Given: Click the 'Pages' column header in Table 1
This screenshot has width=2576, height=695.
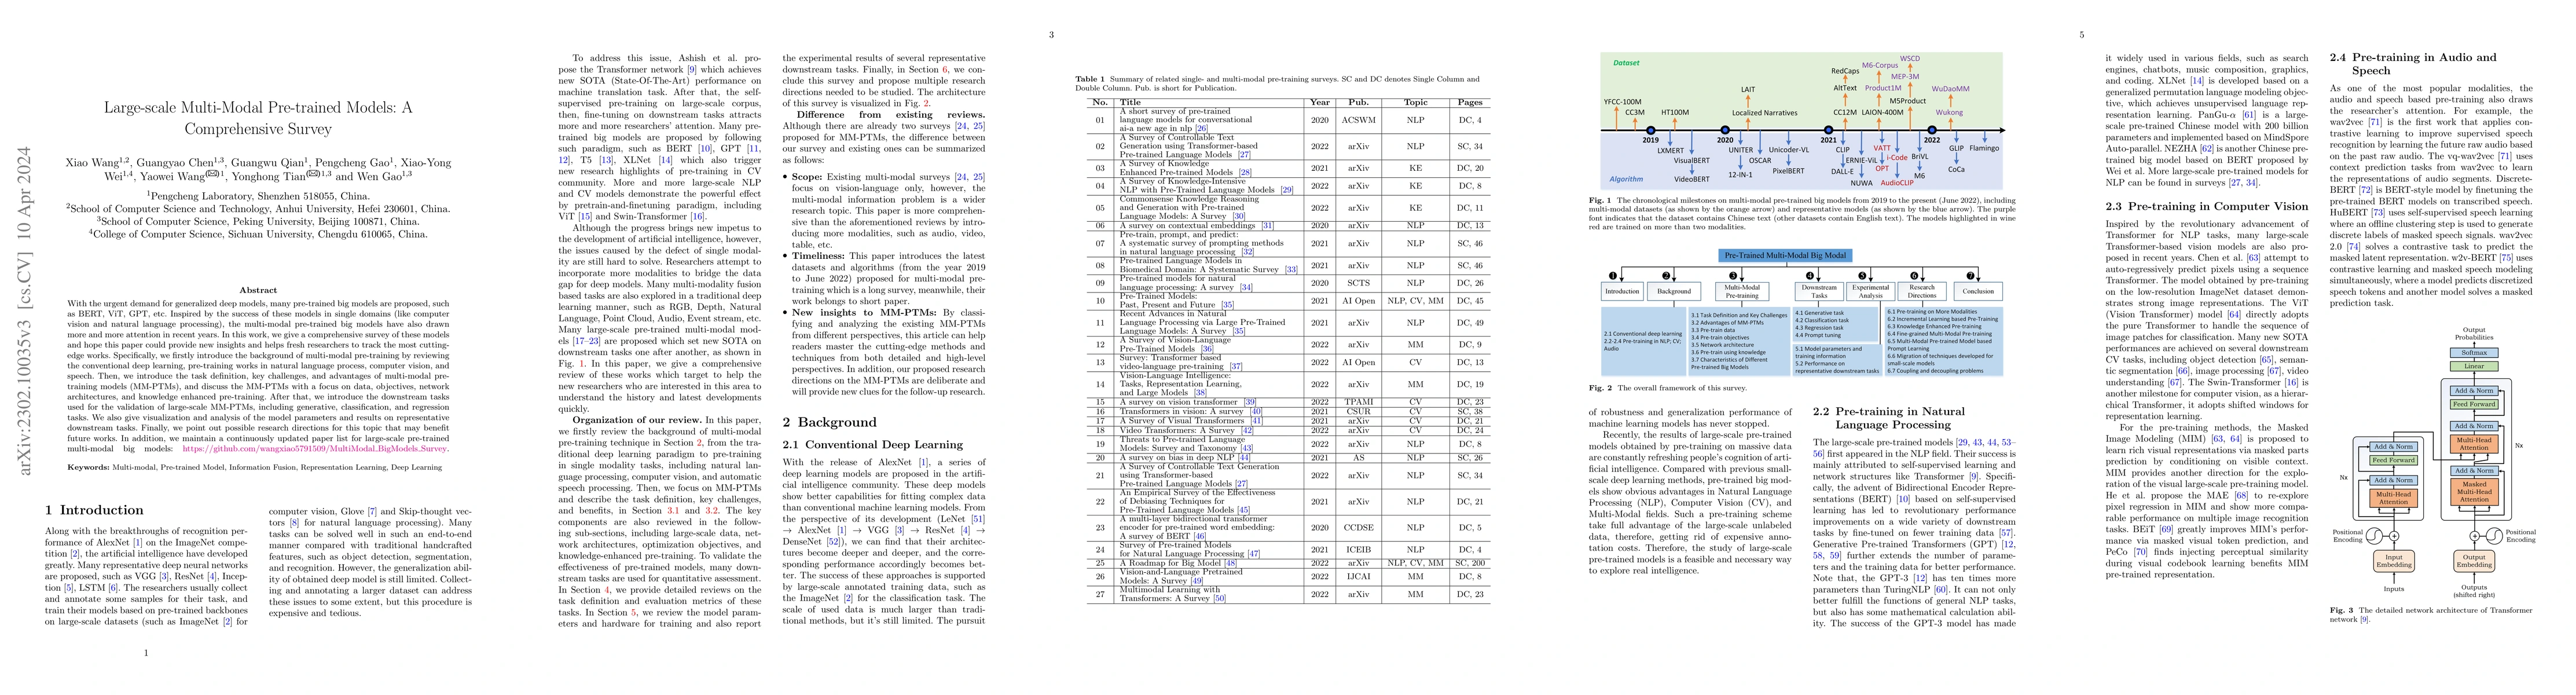Looking at the screenshot, I should [x=1470, y=102].
